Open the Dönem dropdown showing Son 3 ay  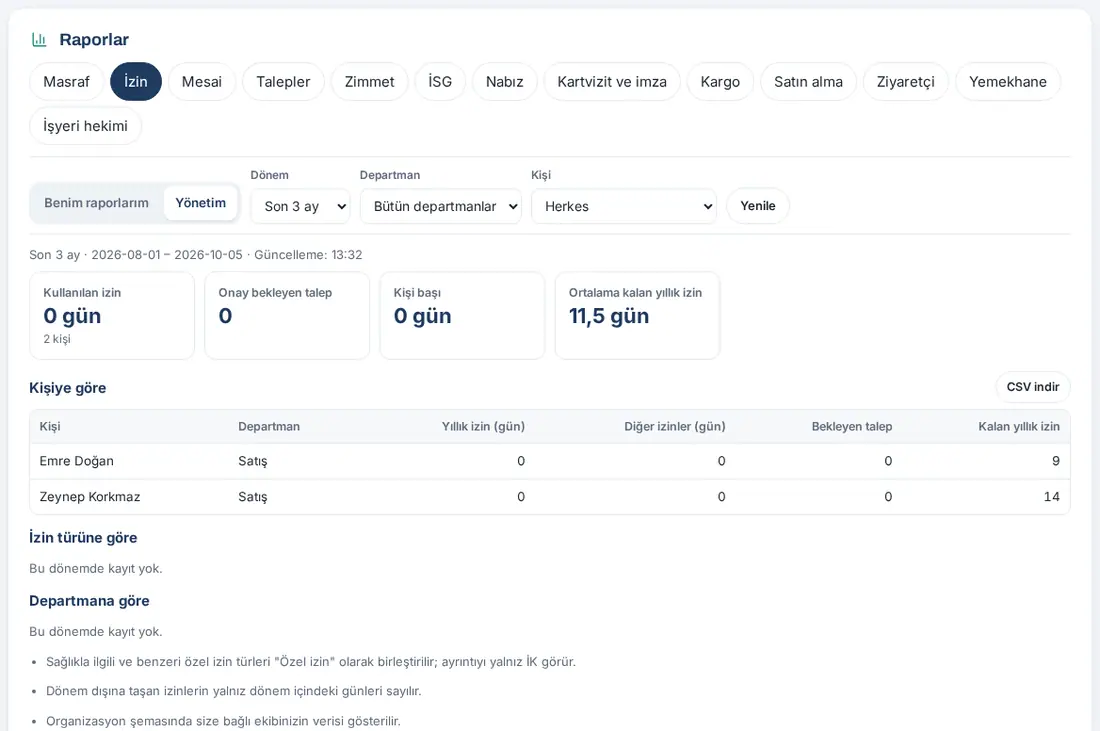tap(300, 206)
